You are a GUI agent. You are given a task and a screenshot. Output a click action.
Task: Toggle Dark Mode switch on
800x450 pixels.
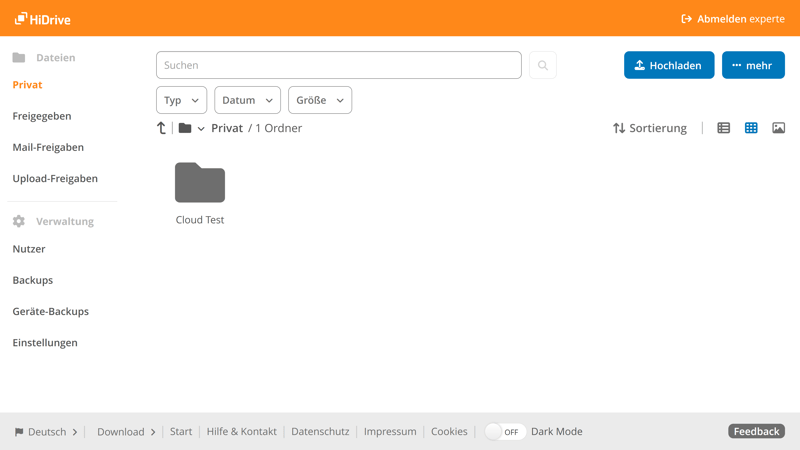click(x=504, y=432)
